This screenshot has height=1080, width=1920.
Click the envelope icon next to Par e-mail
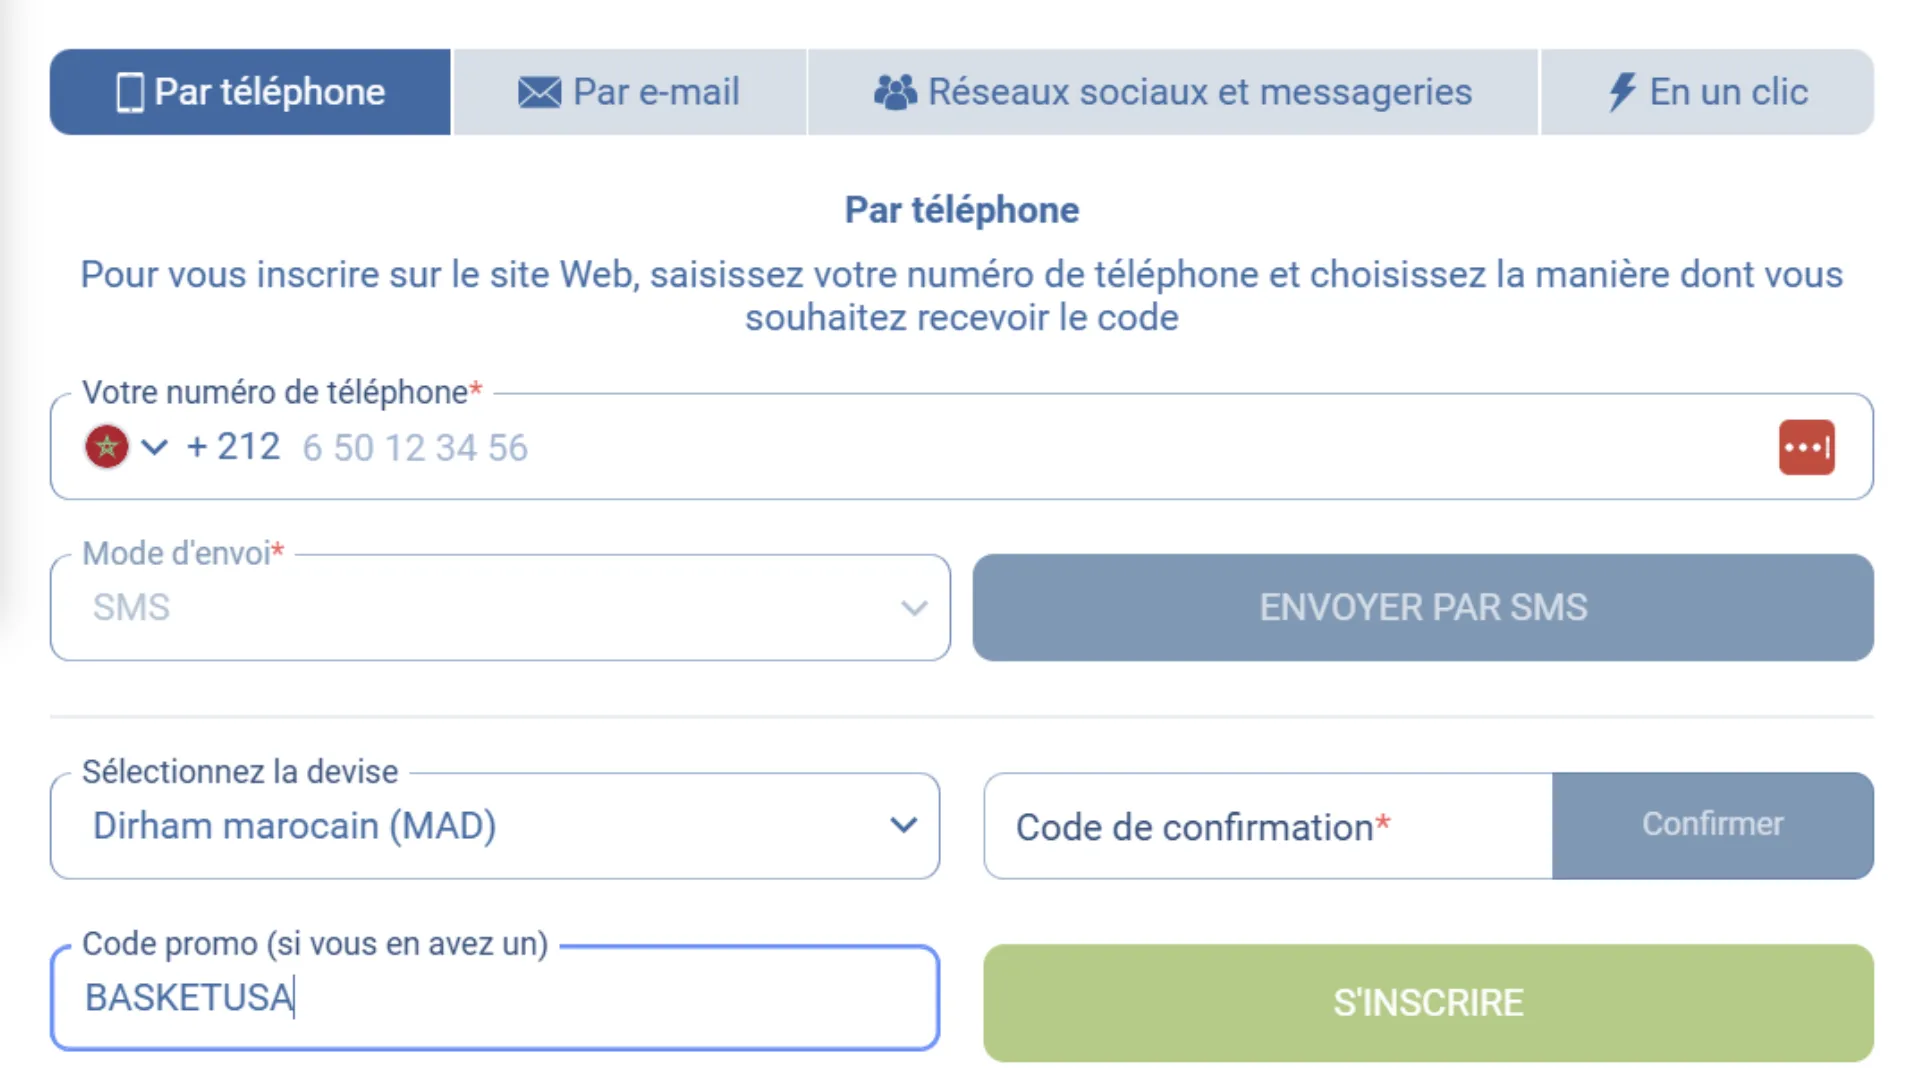(538, 91)
